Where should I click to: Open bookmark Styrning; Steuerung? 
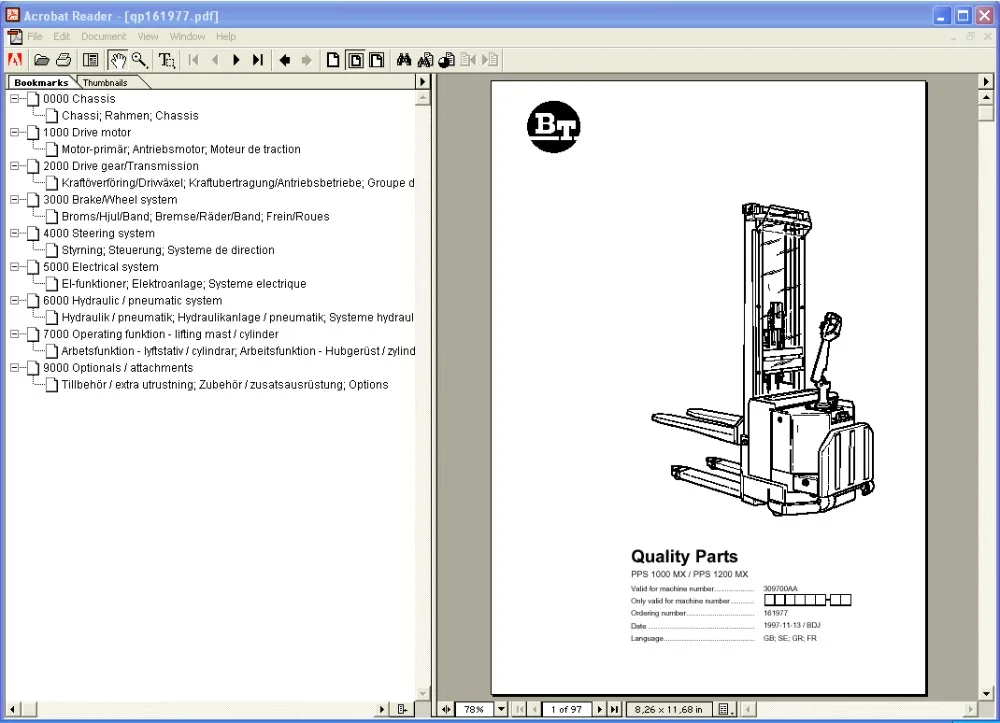(168, 250)
